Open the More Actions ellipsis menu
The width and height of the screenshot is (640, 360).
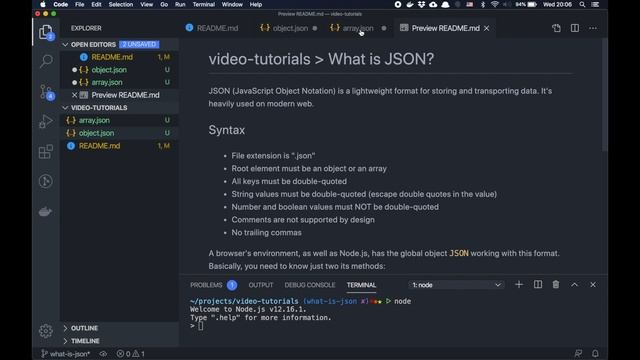coord(593,28)
